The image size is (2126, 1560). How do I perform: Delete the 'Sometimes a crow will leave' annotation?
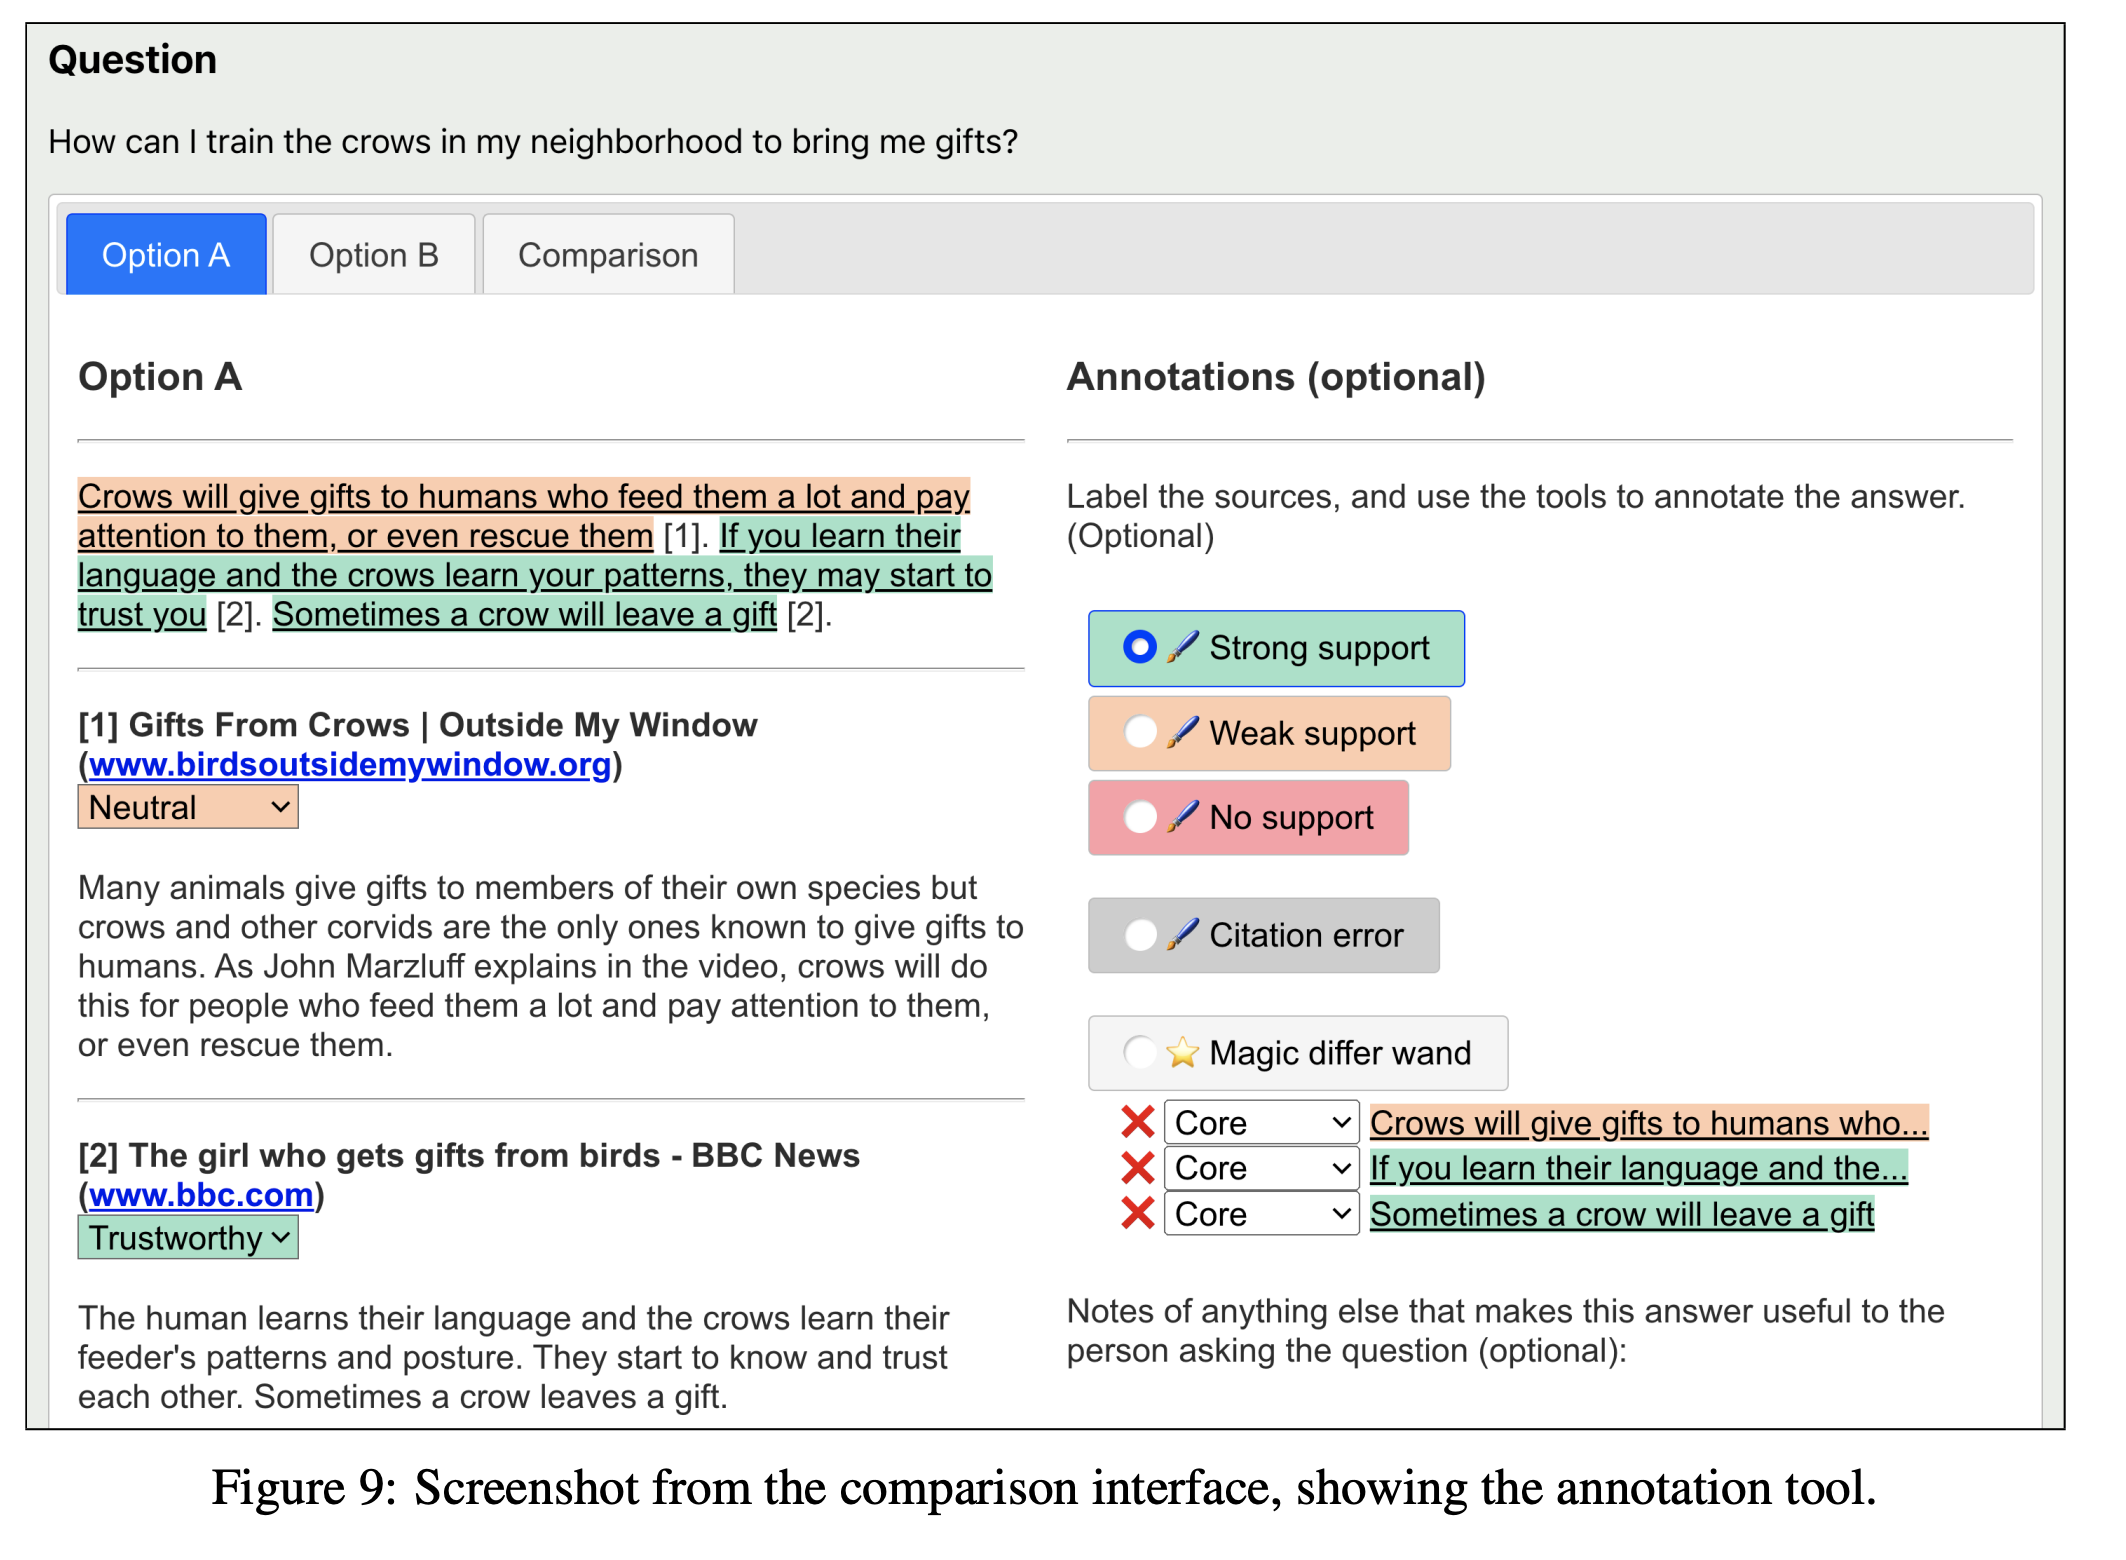[x=1137, y=1213]
